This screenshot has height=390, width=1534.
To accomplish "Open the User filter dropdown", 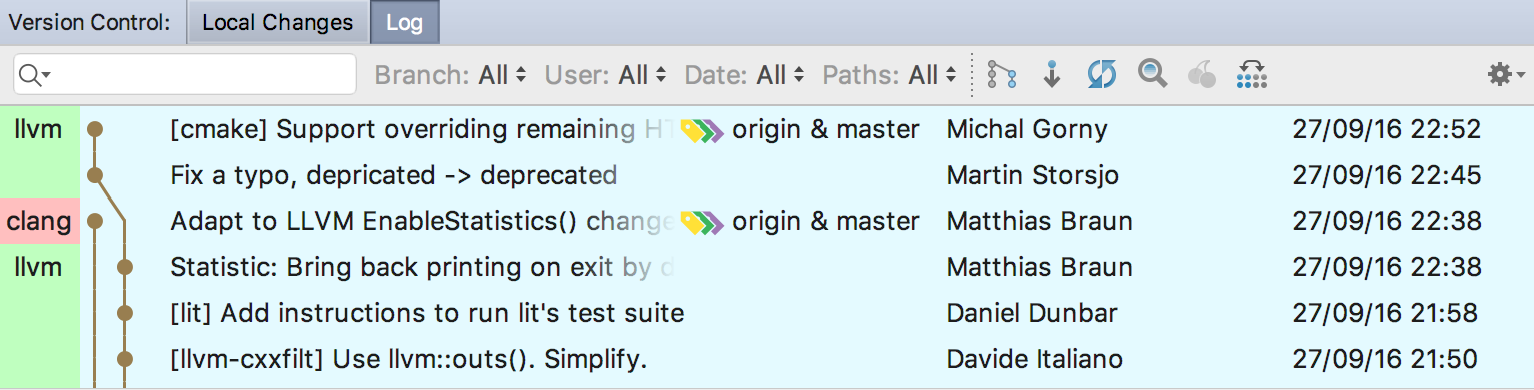I will [x=606, y=75].
